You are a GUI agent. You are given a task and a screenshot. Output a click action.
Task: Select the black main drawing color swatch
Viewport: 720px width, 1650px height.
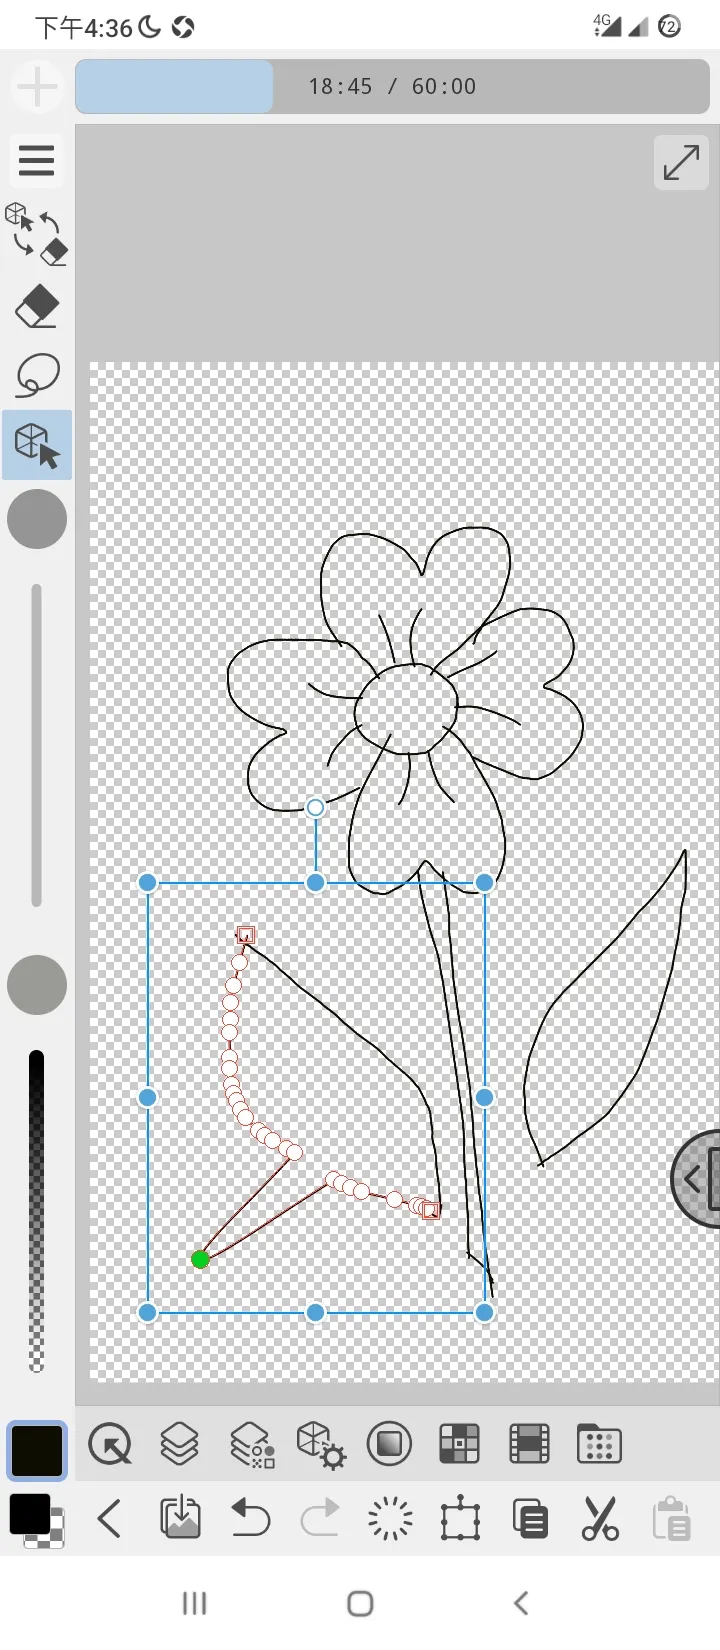37,1451
